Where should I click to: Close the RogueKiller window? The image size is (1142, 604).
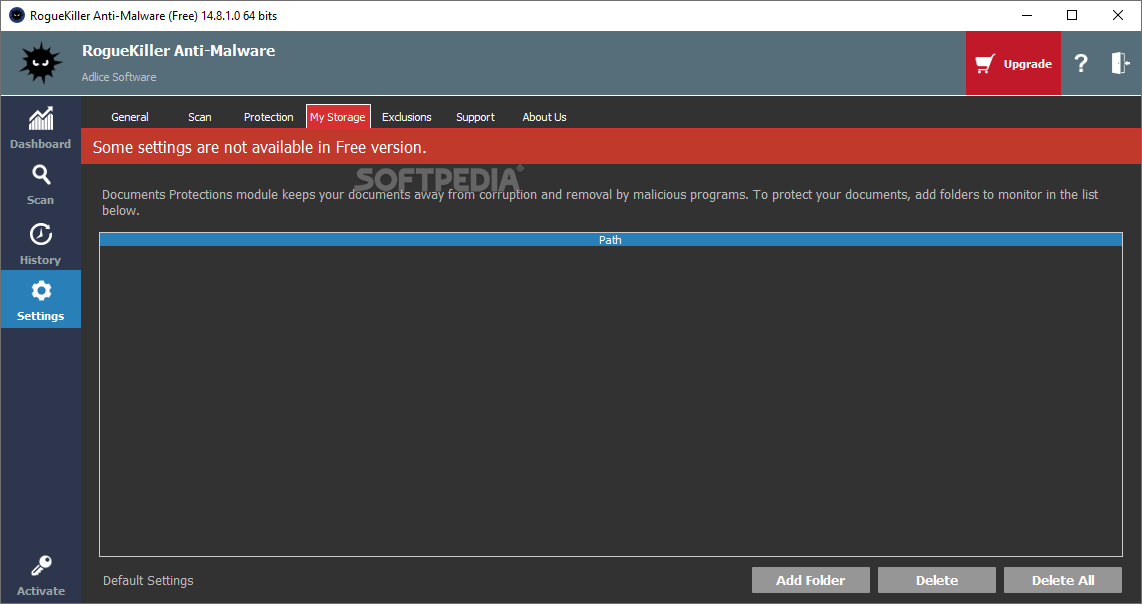[1118, 15]
